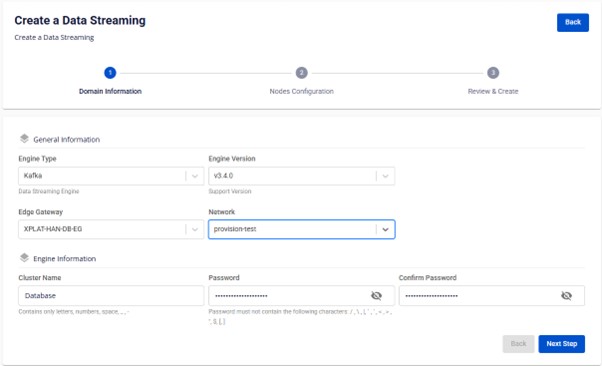This screenshot has height=366, width=602.
Task: Click the blue Back button at top
Action: (x=573, y=22)
